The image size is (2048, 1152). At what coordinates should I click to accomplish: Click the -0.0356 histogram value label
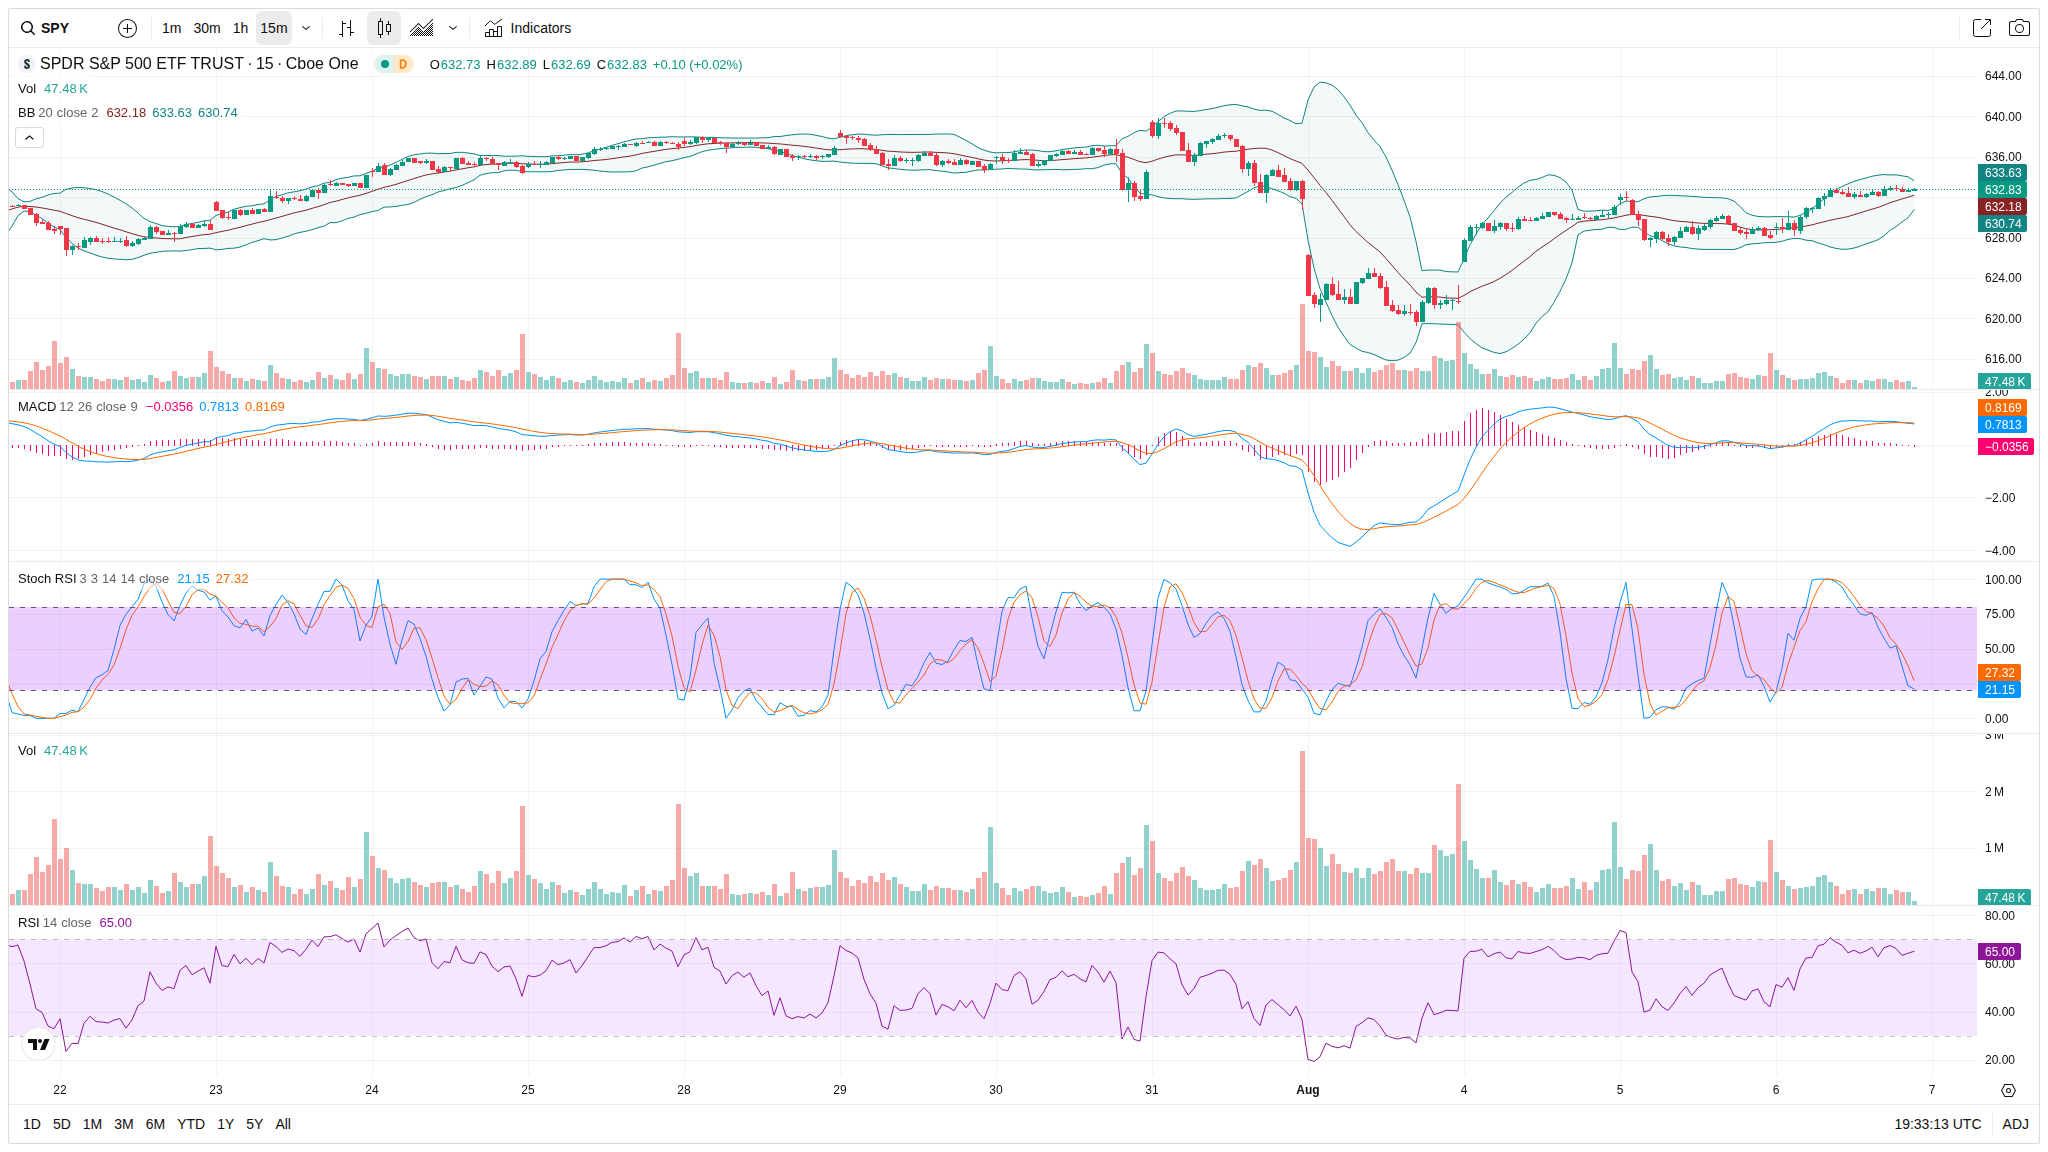[2005, 447]
